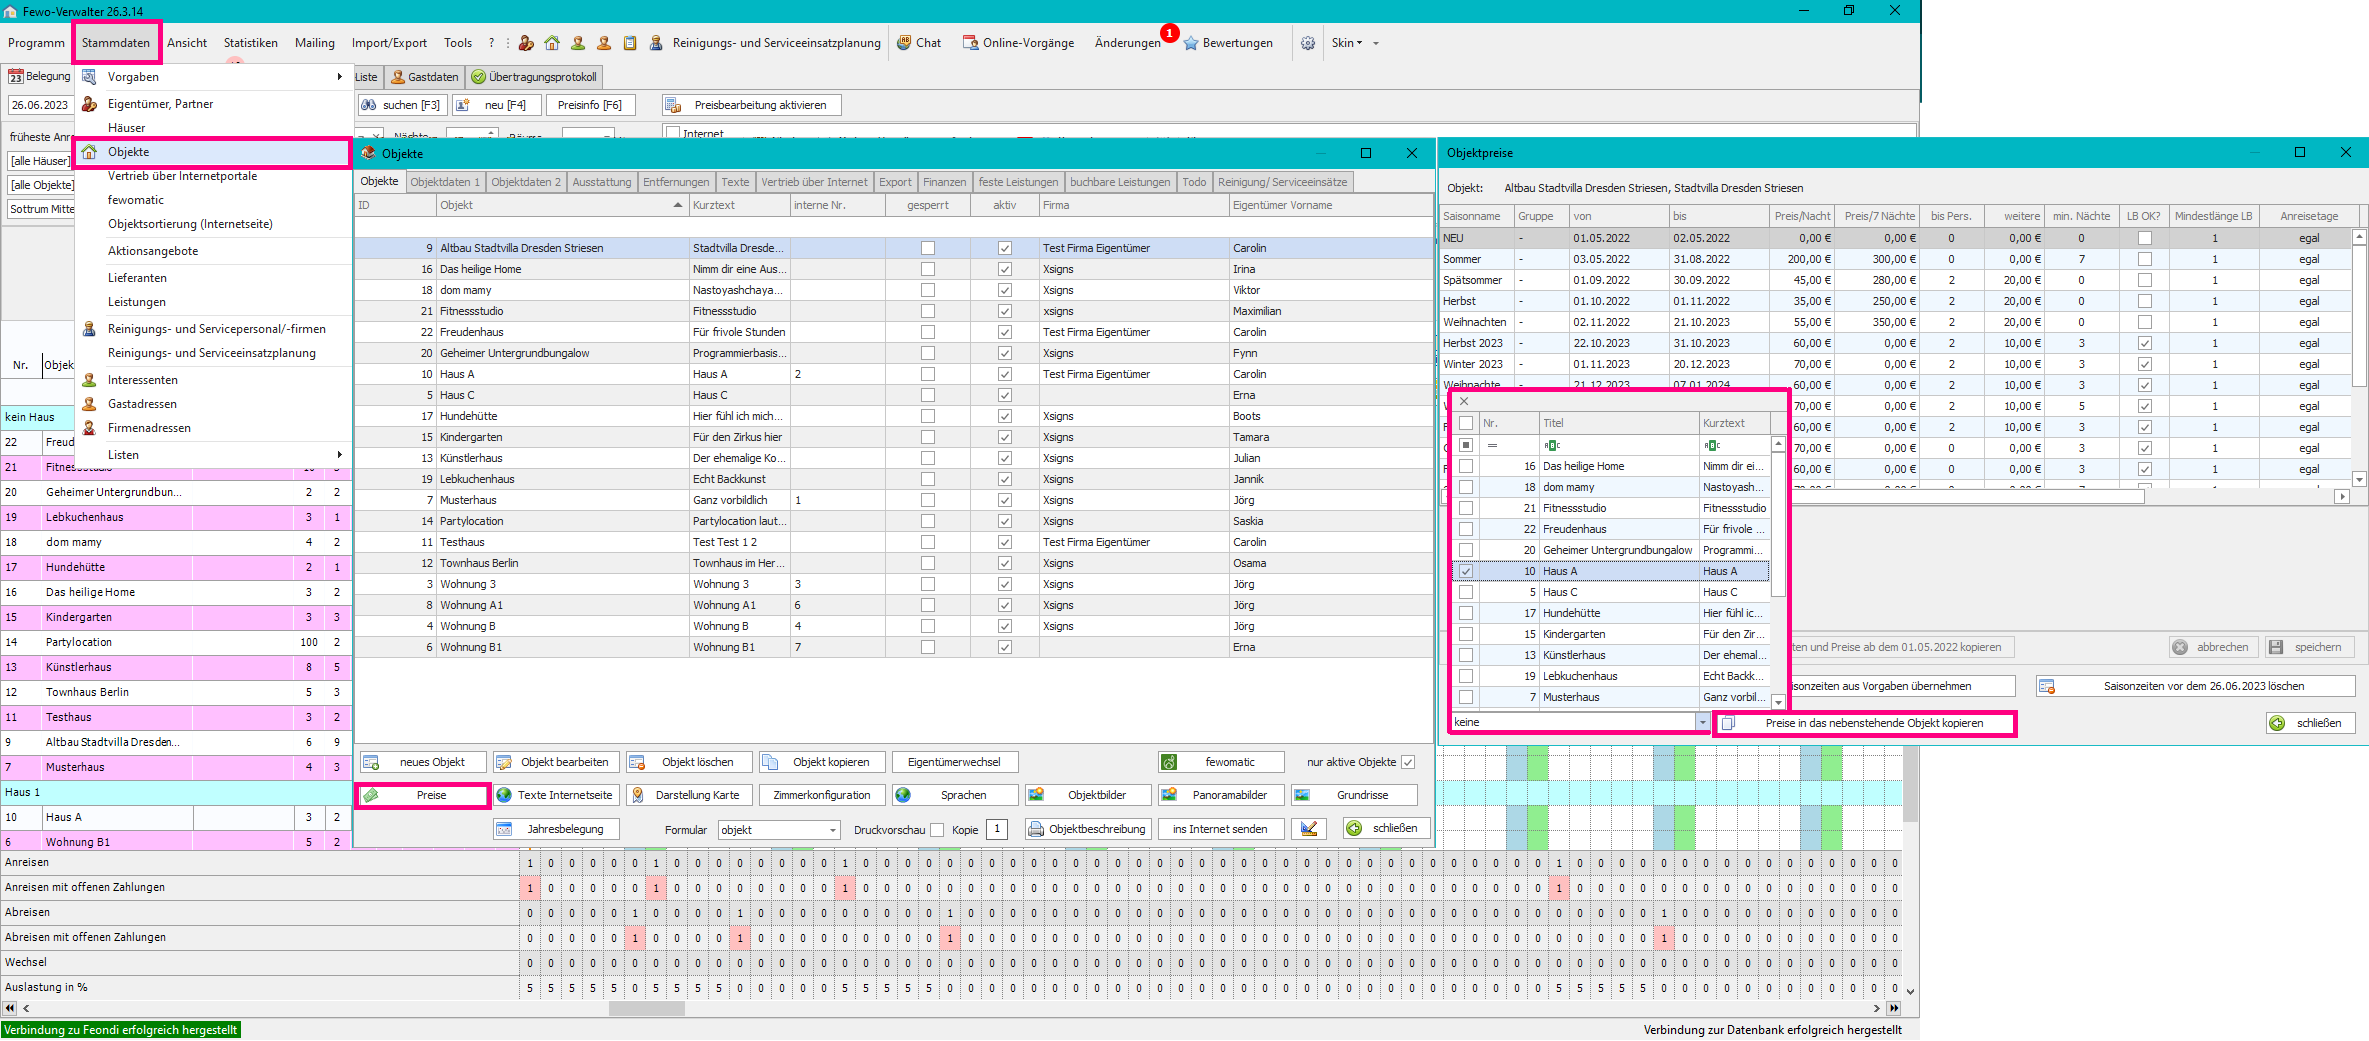Click Saisonzeiten vor dem 26.06.2023 löschen
2369x1041 pixels.
[x=2195, y=686]
